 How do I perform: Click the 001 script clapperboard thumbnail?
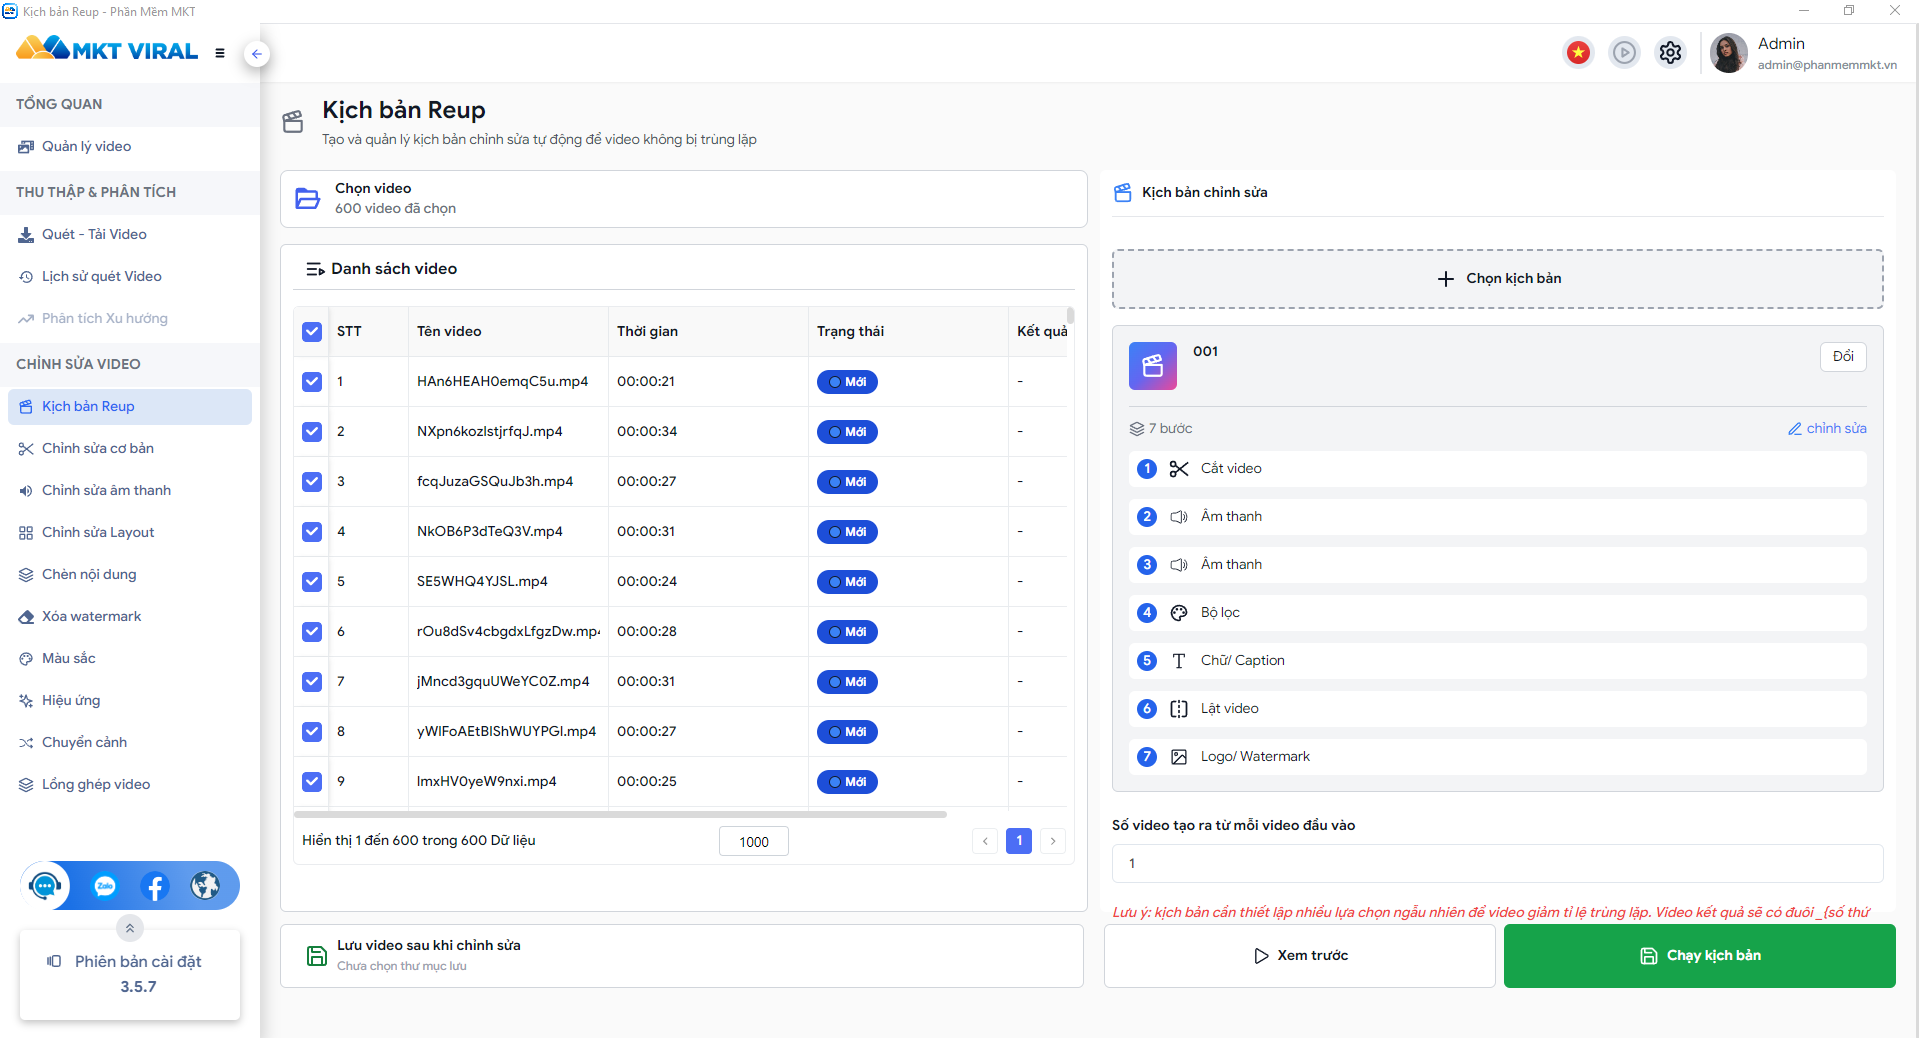[x=1153, y=366]
